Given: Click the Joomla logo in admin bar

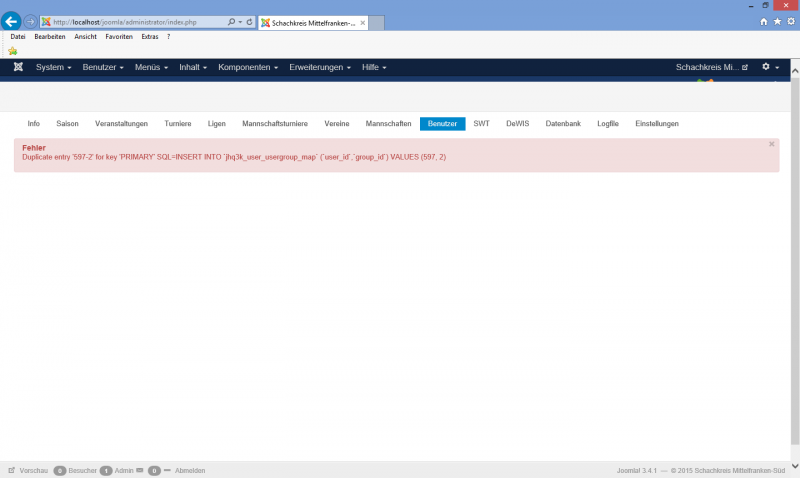Looking at the screenshot, I should pos(18,67).
